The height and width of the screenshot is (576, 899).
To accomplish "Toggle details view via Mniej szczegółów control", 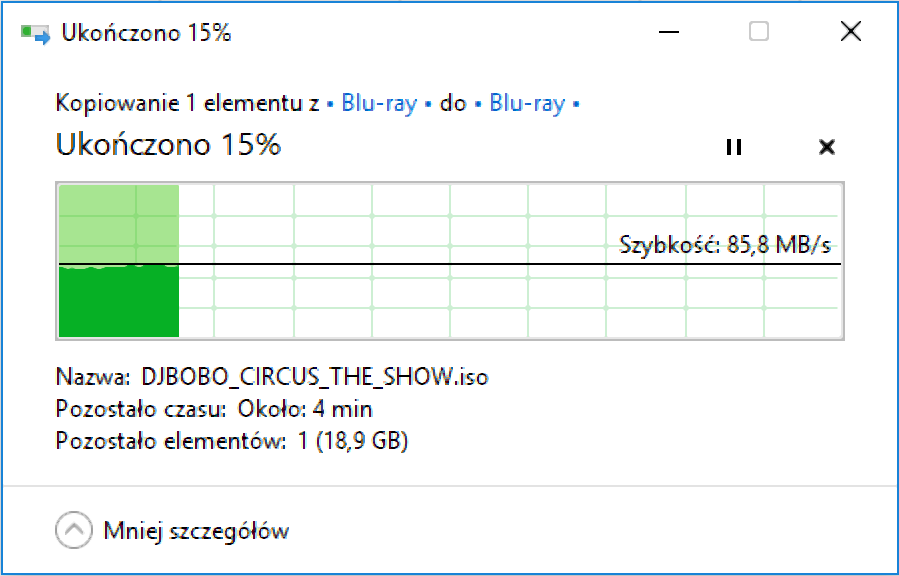I will point(196,530).
